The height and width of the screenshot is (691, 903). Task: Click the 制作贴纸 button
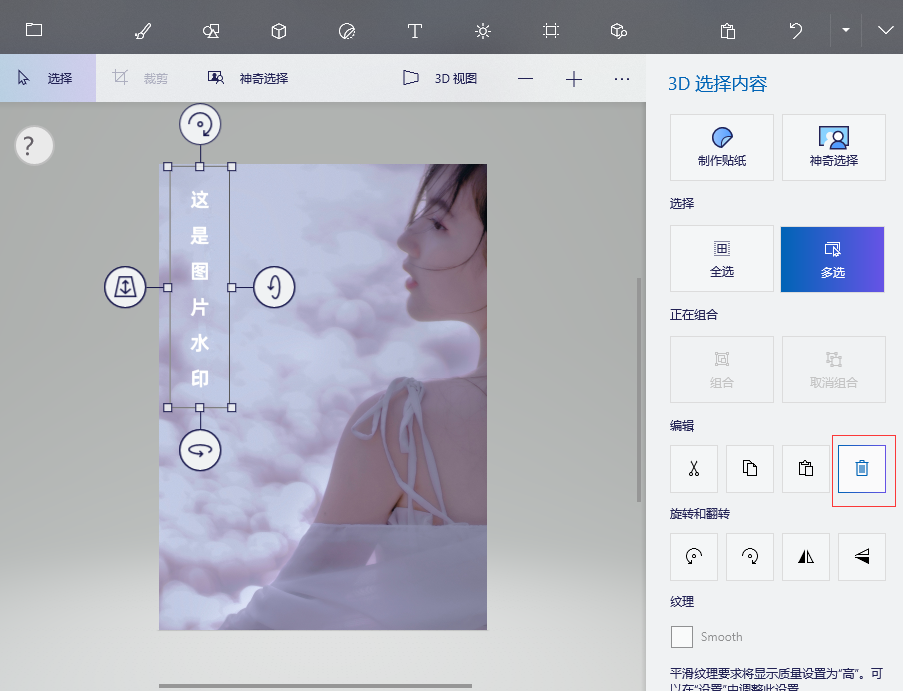tap(722, 147)
